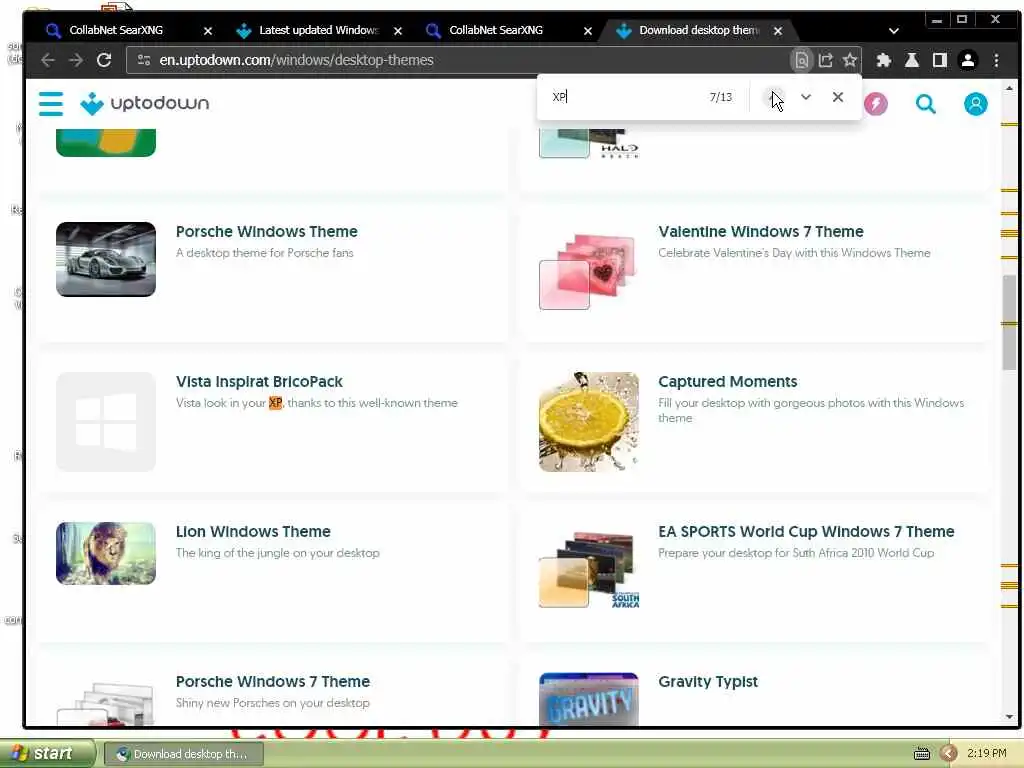Click the keyboard icon in system tray
The height and width of the screenshot is (768, 1024).
(x=921, y=754)
